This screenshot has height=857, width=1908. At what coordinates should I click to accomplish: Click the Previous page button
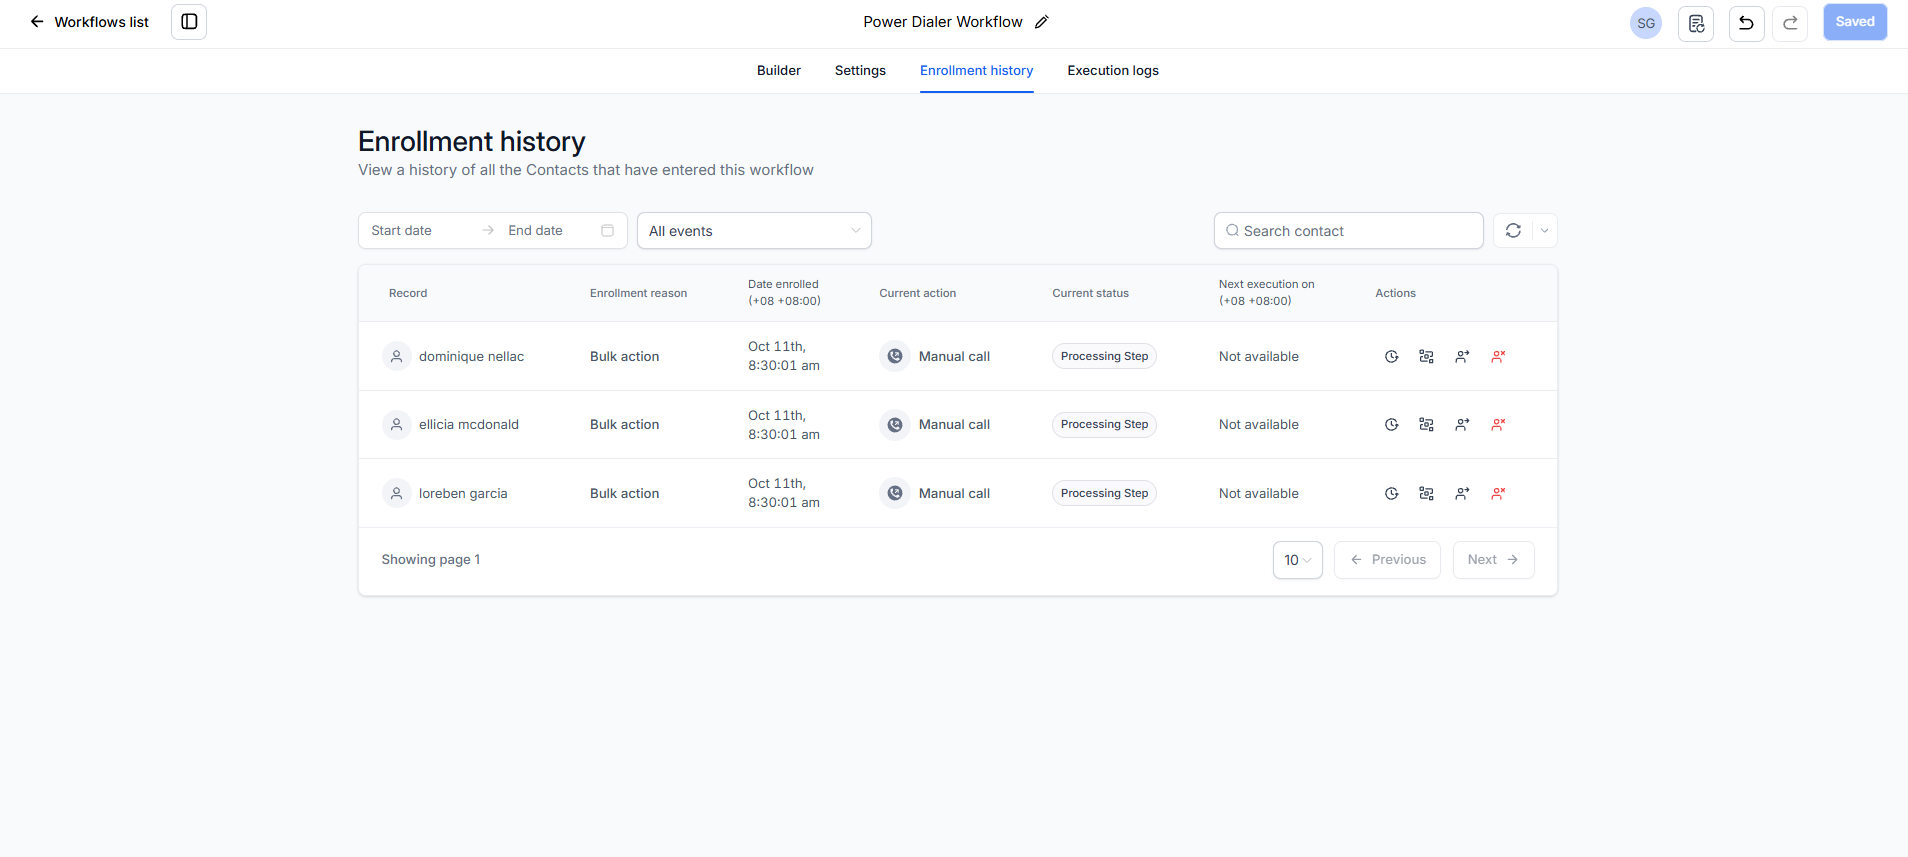pyautogui.click(x=1387, y=560)
